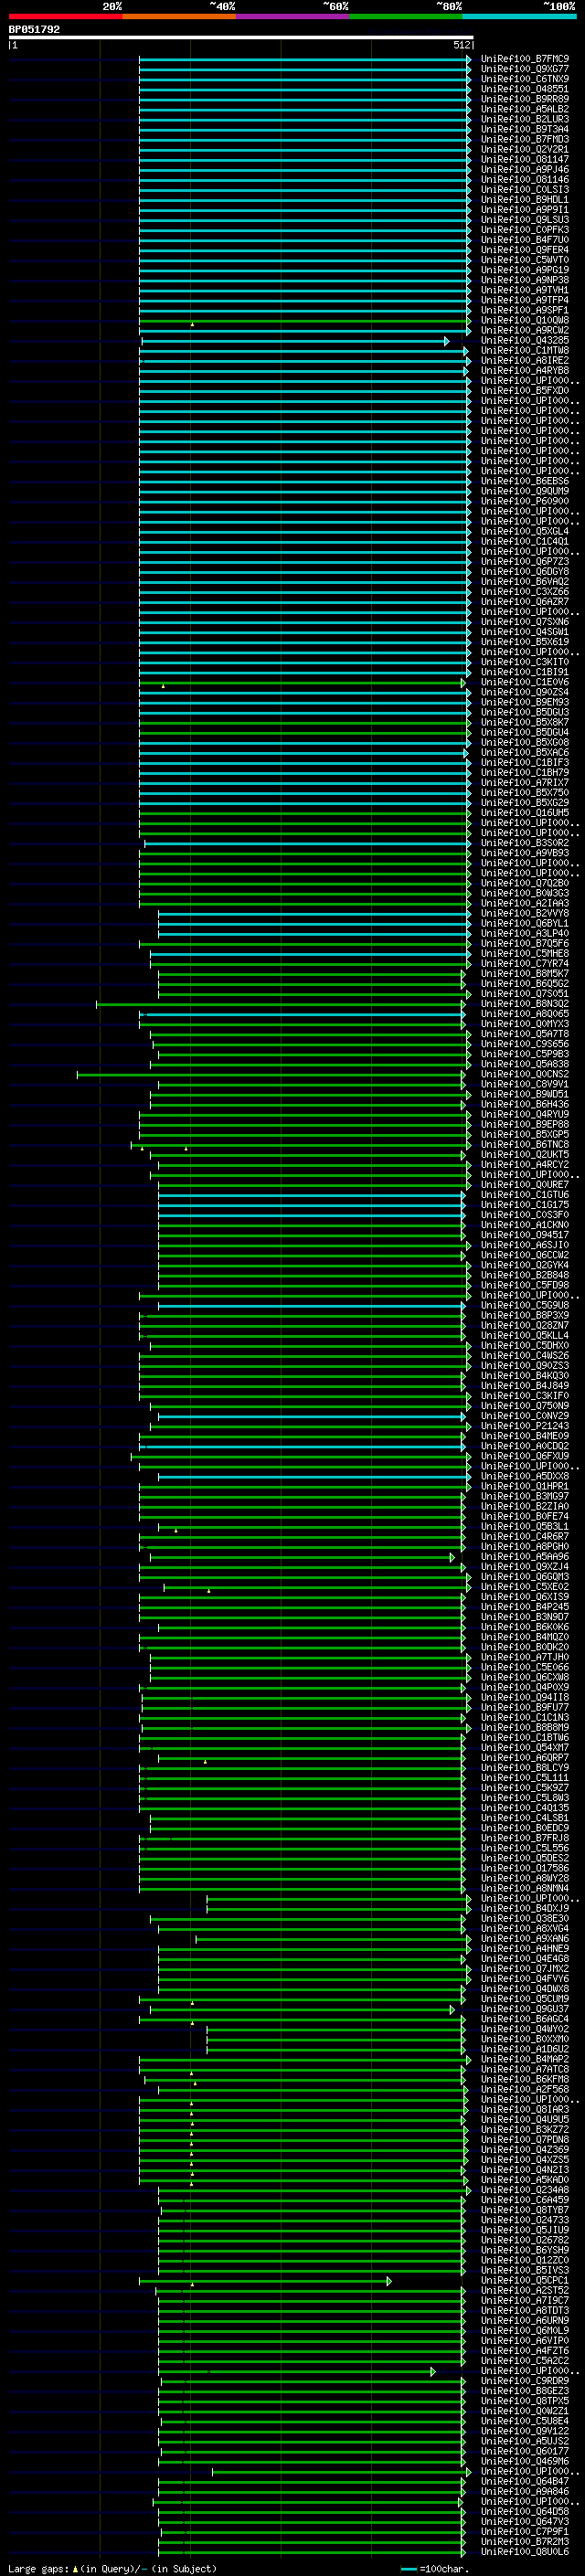The height and width of the screenshot is (2576, 585).
Task: Select the UniRef100_B2VVY8 label
Action: (x=525, y=913)
